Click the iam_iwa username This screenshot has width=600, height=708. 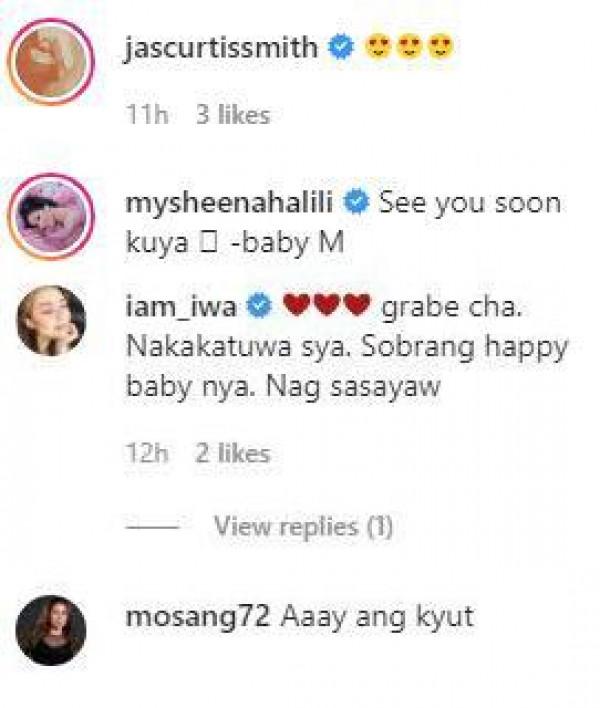(181, 307)
